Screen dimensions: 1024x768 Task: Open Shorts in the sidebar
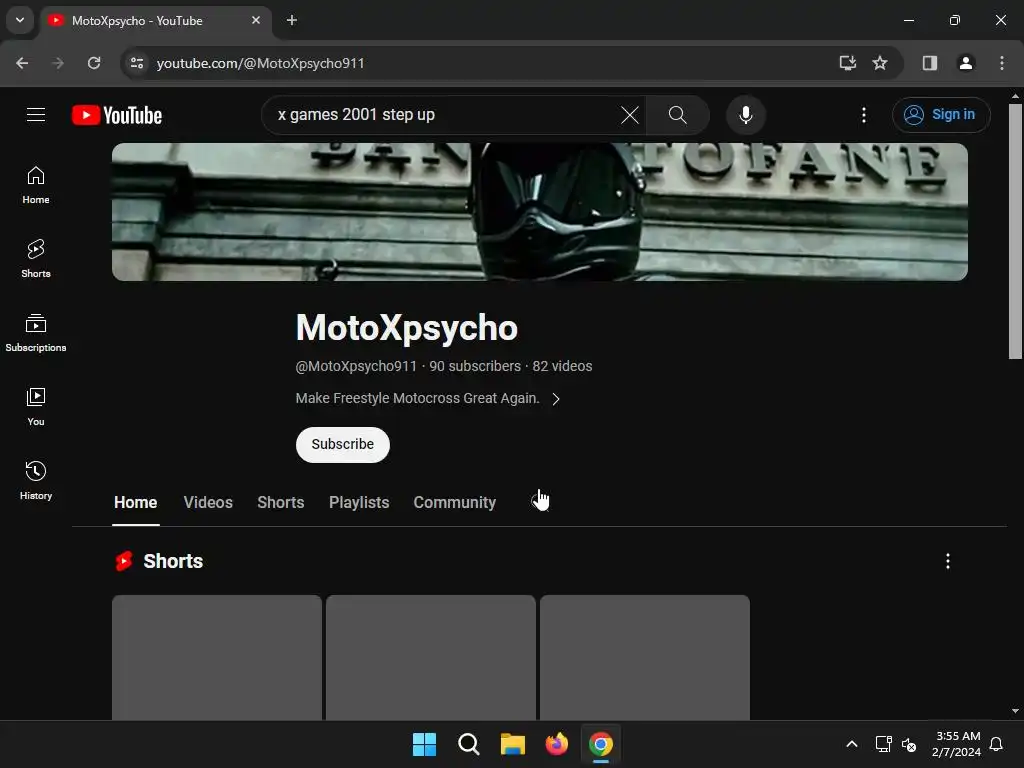click(36, 259)
